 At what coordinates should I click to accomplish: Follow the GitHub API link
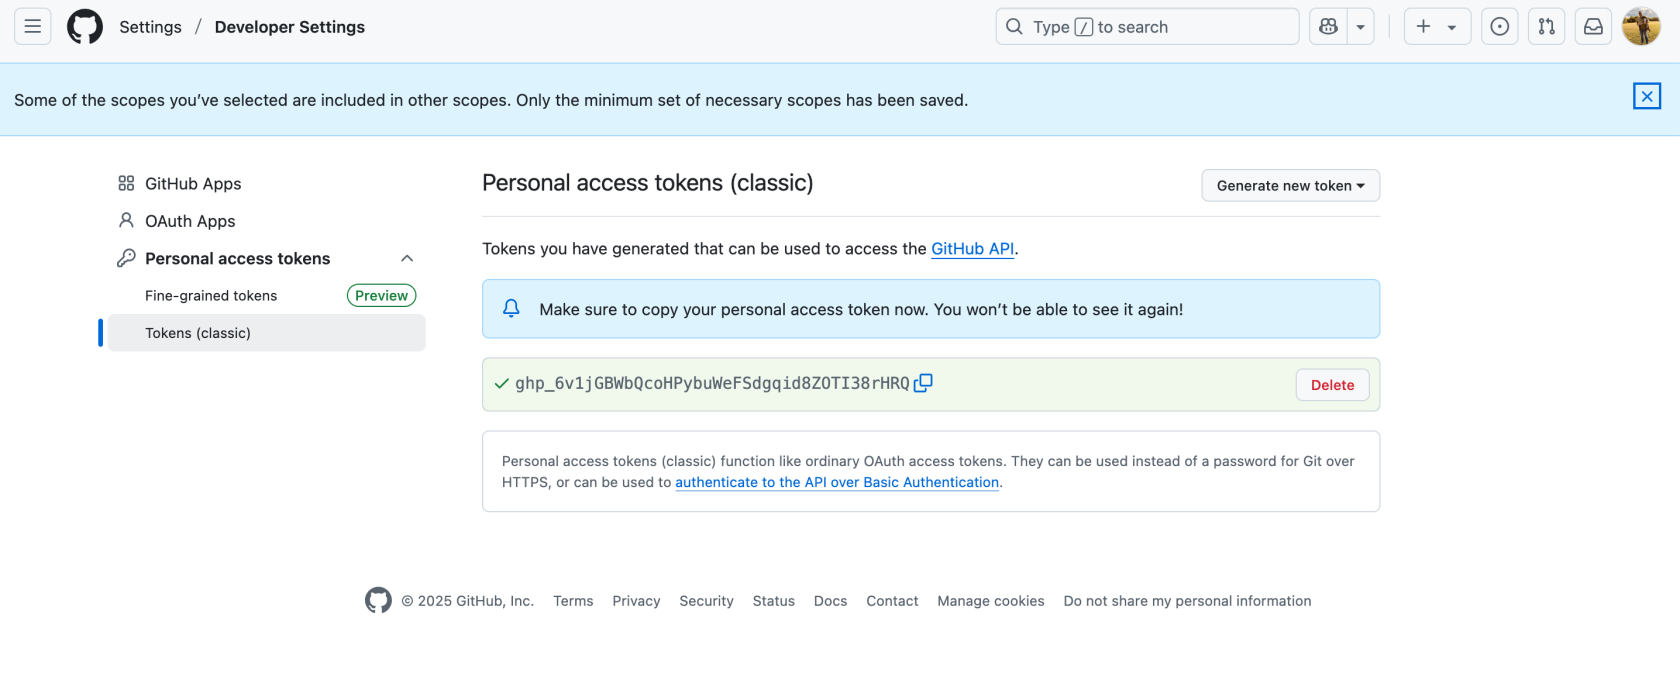pos(973,249)
